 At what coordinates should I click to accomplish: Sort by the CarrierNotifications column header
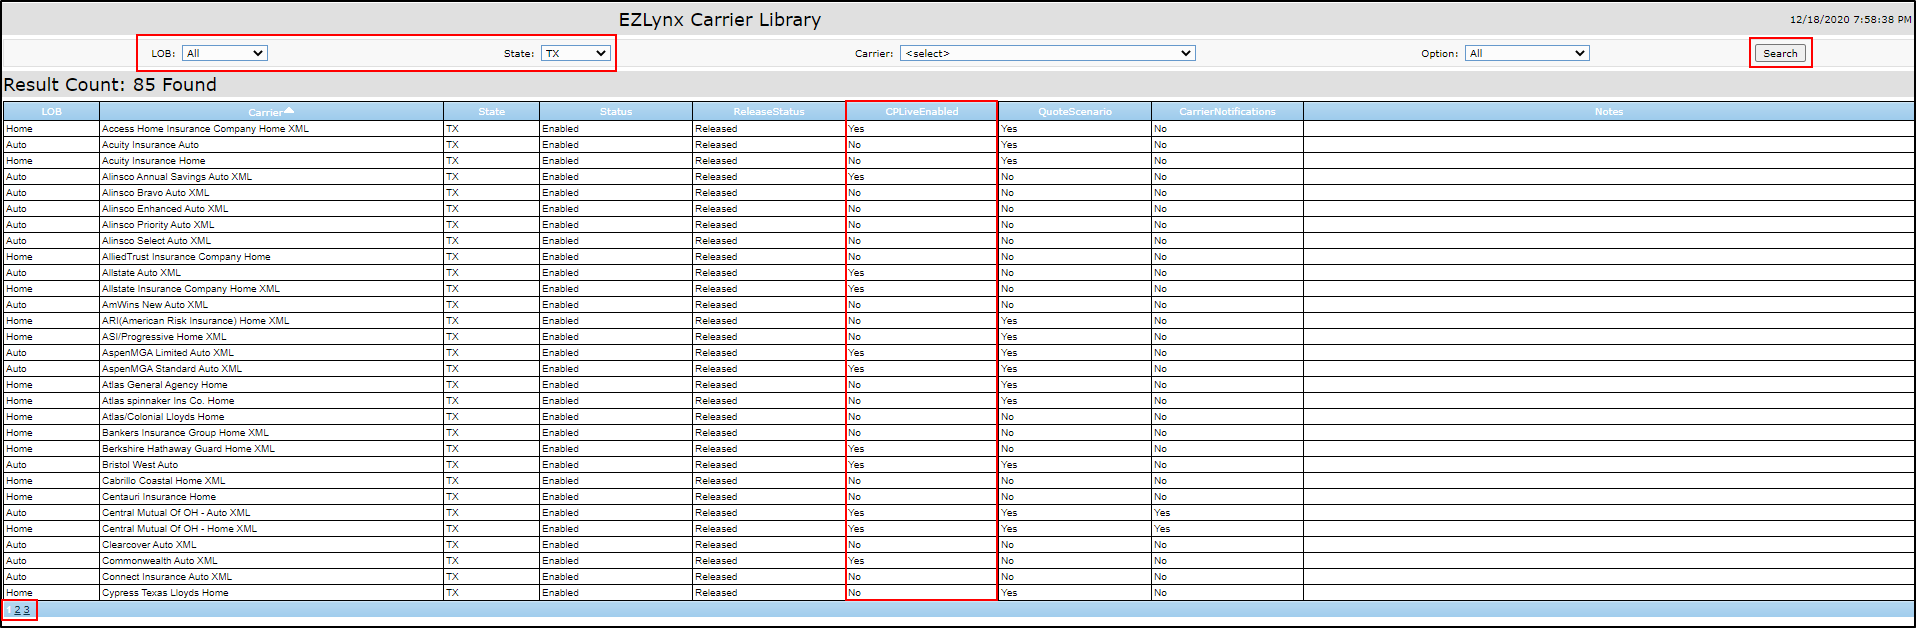1227,112
